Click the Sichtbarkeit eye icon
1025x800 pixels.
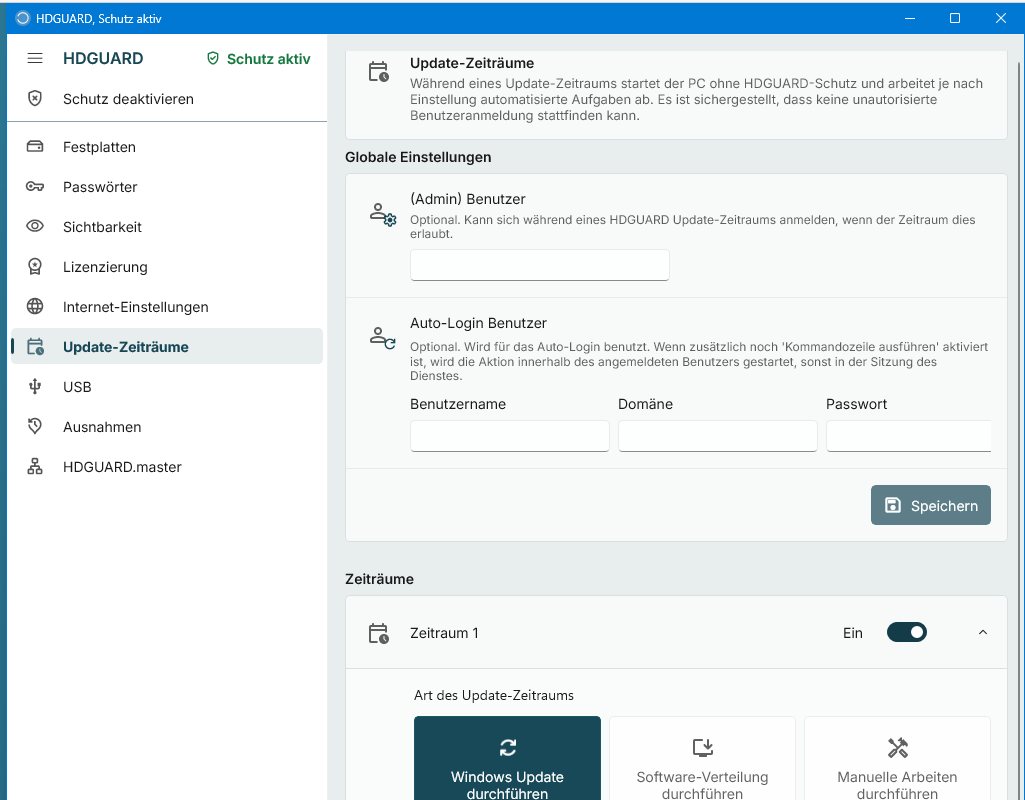pyautogui.click(x=35, y=226)
